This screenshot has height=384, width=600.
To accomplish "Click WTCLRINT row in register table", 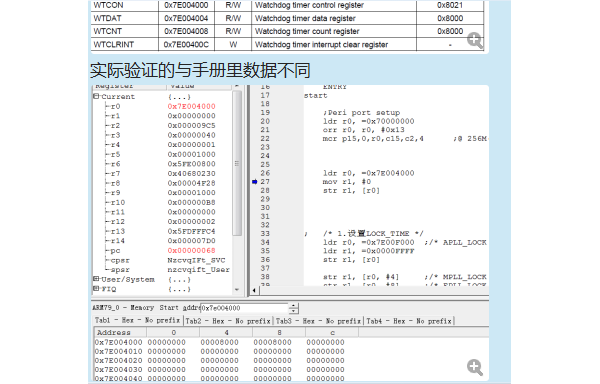I will [287, 44].
